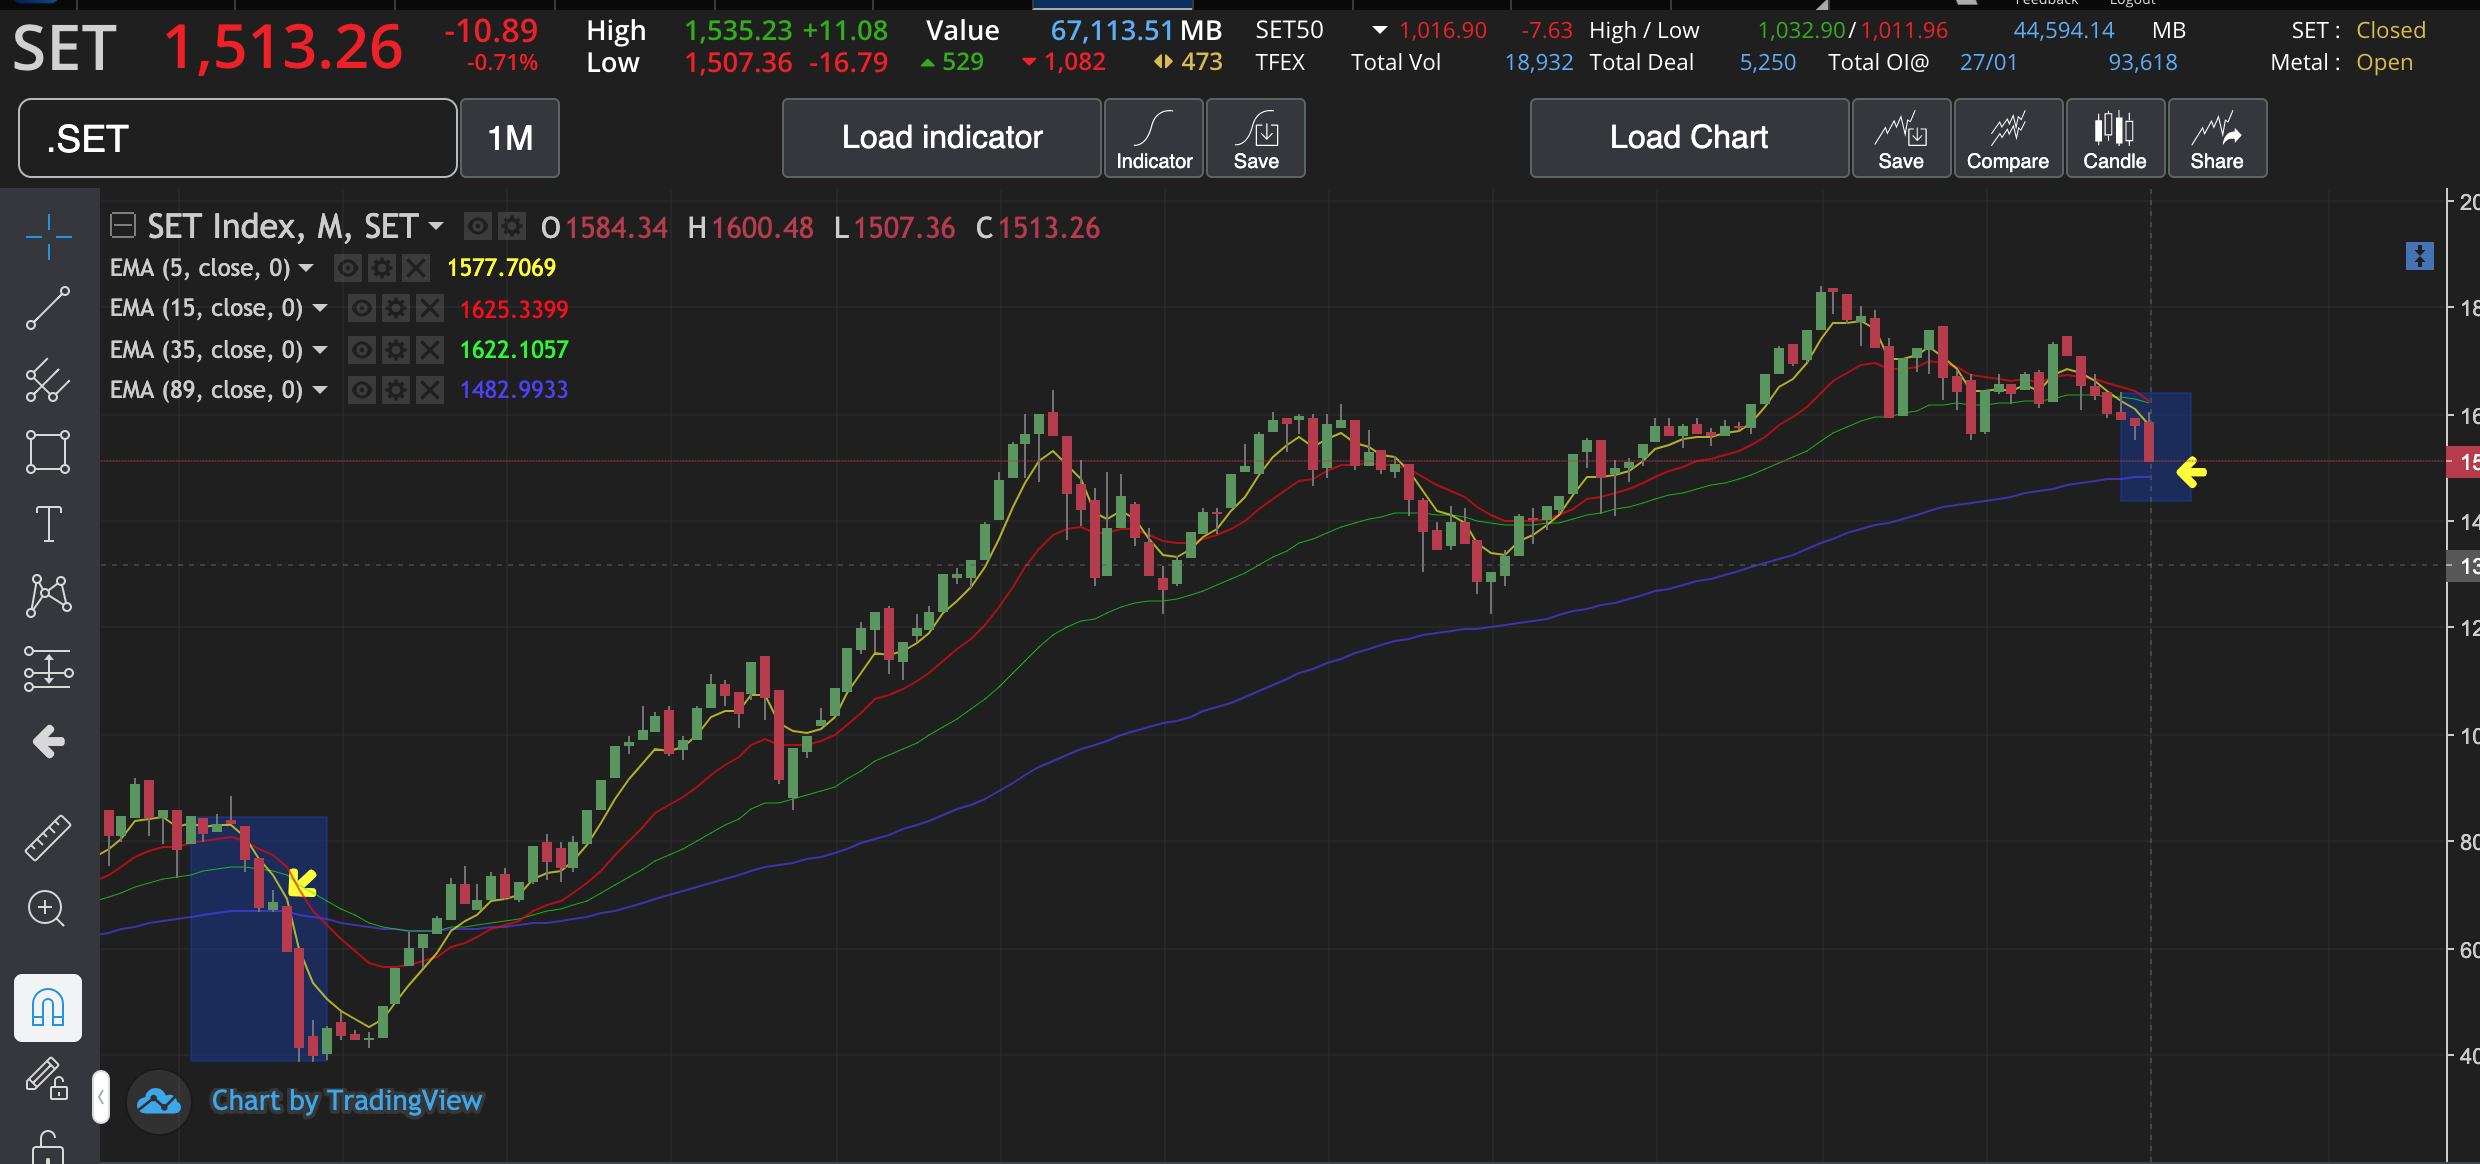The width and height of the screenshot is (2480, 1164).
Task: Open the 1M timeframe selector
Action: [509, 138]
